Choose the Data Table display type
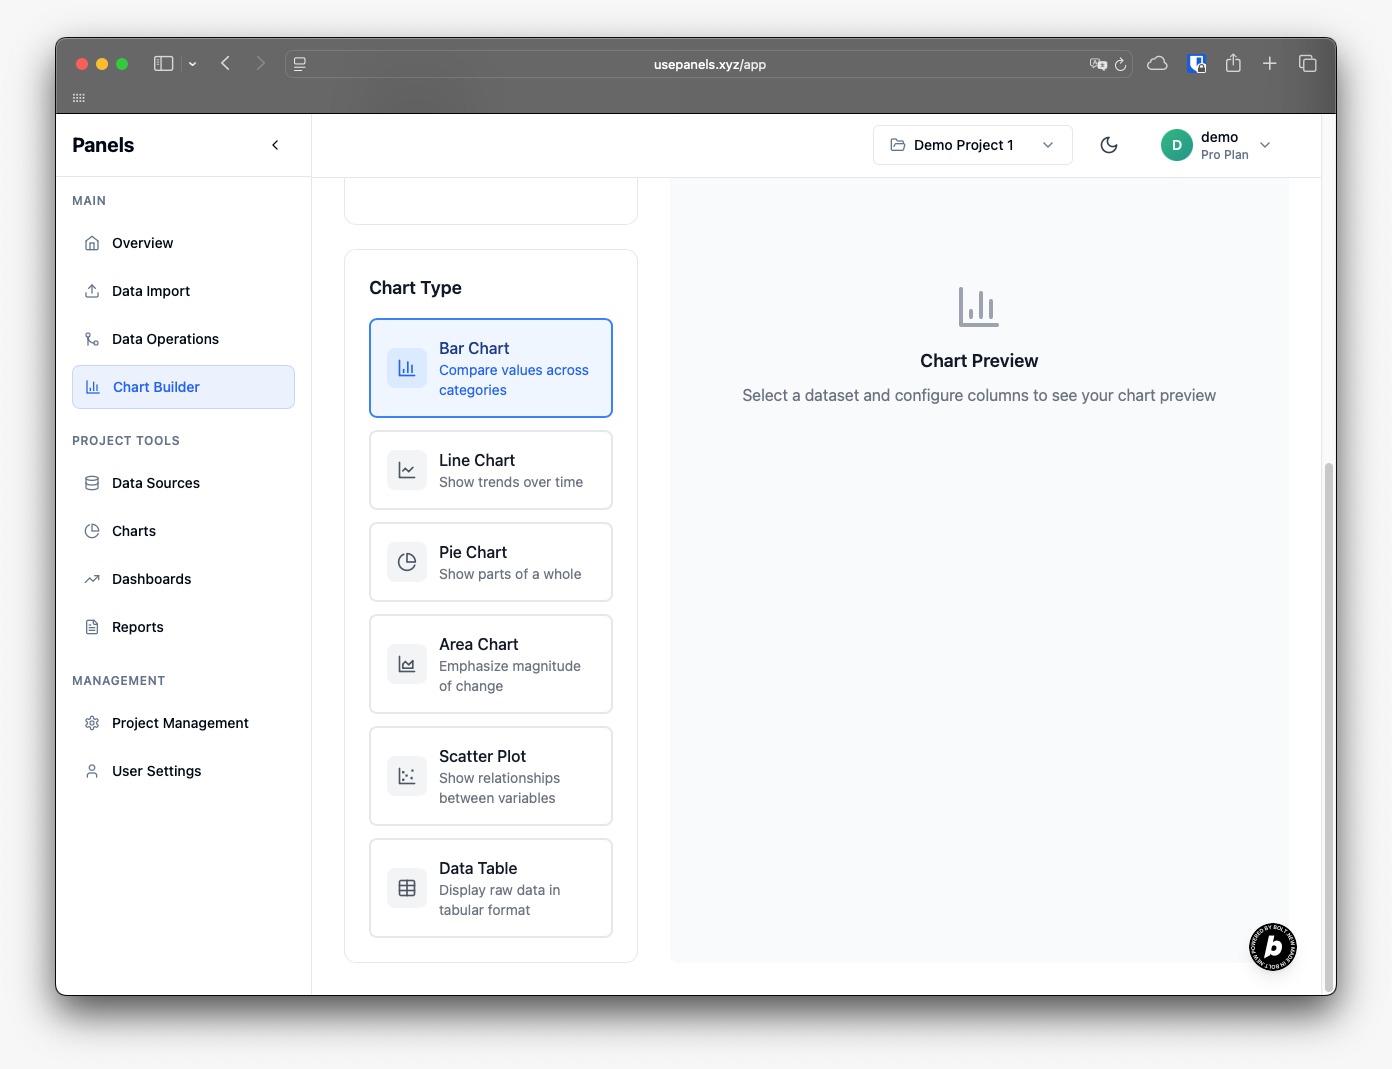Screen dimensions: 1392x1069 coord(491,888)
